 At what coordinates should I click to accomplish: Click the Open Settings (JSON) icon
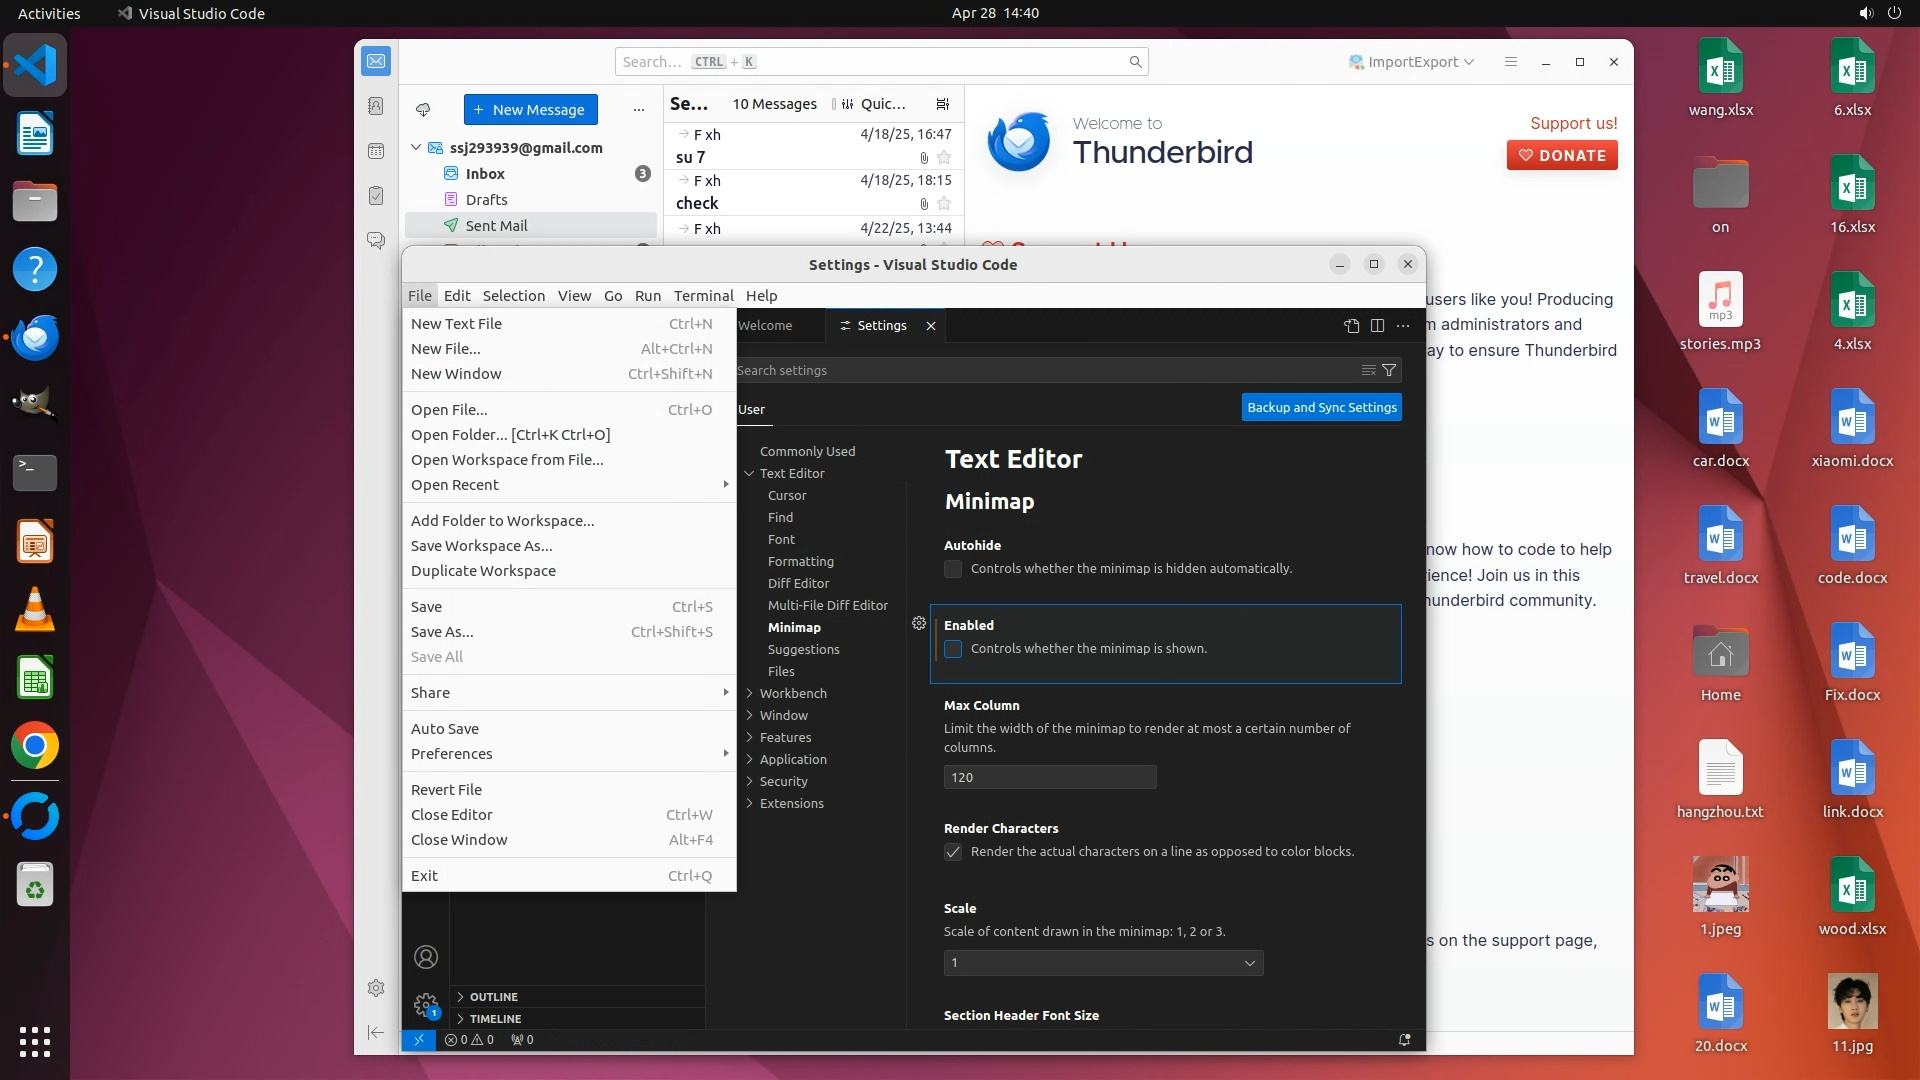coord(1351,326)
